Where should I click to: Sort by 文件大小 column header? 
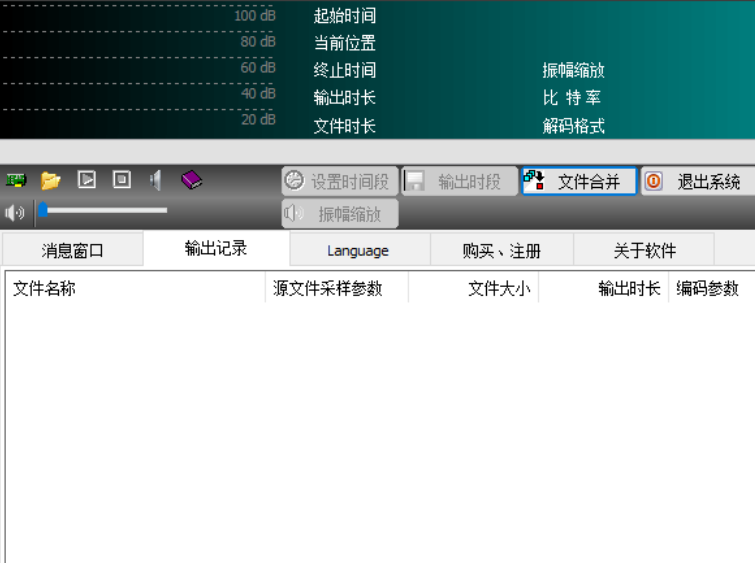point(473,288)
